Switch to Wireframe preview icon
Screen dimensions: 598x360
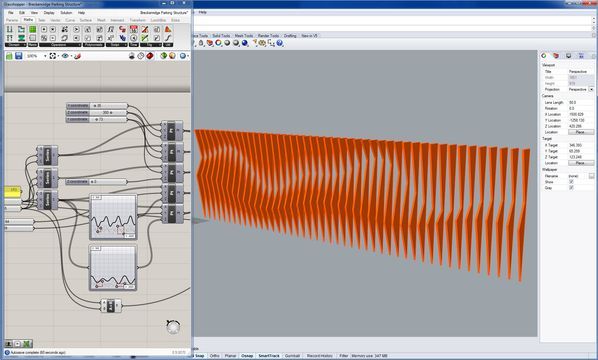[x=141, y=56]
